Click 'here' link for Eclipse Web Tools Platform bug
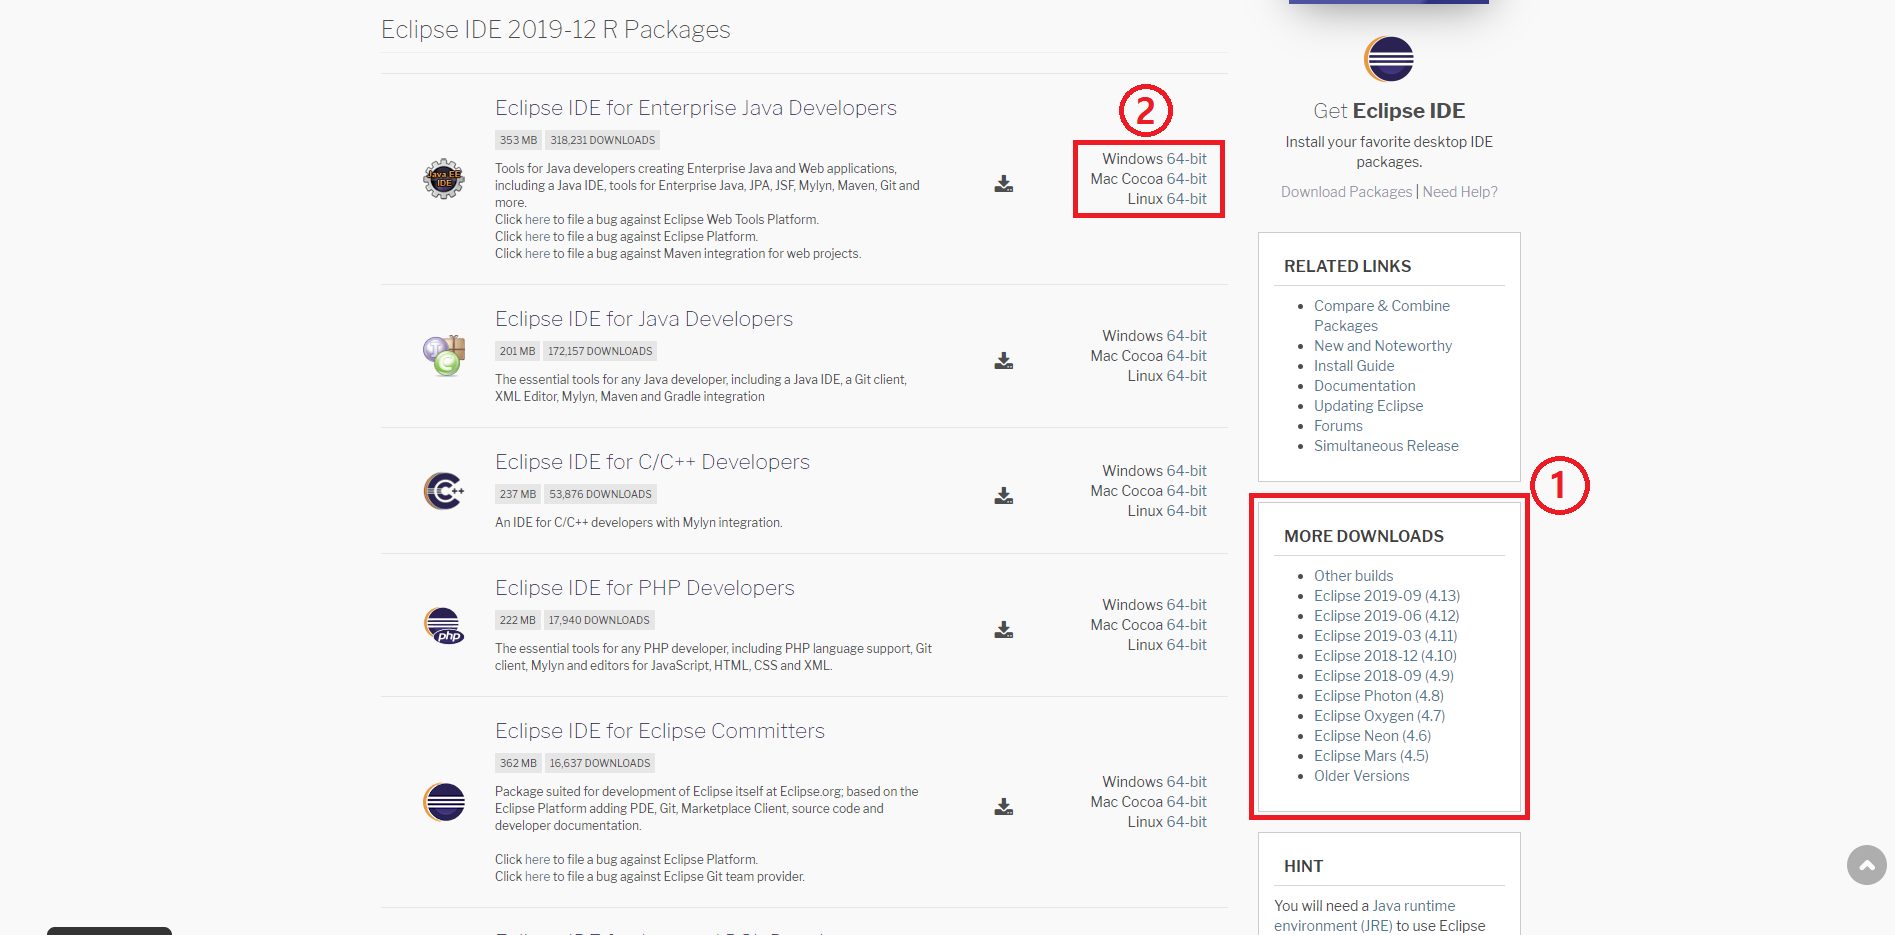The image size is (1895, 935). click(x=537, y=220)
